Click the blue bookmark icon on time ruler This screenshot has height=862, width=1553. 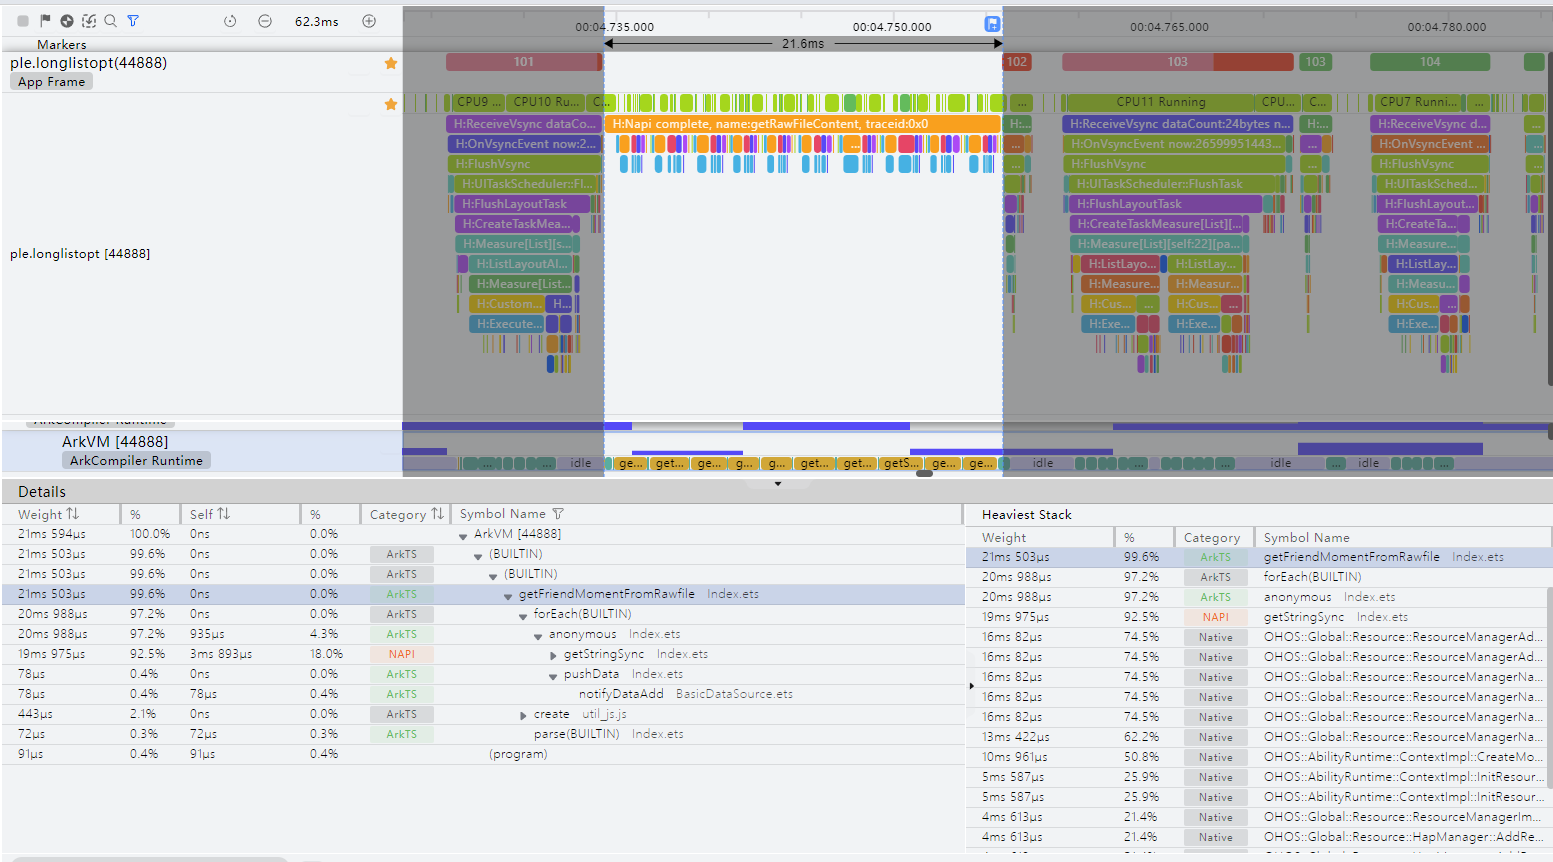(992, 24)
